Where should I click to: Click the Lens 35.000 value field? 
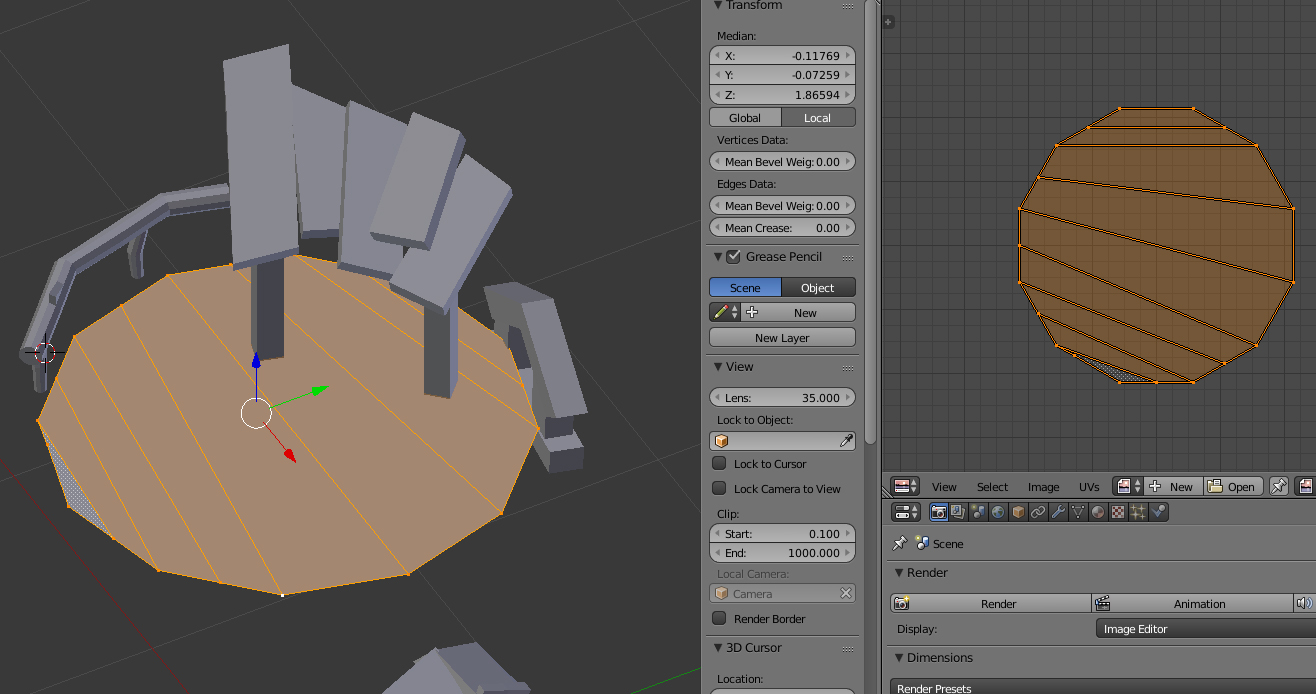(x=782, y=398)
